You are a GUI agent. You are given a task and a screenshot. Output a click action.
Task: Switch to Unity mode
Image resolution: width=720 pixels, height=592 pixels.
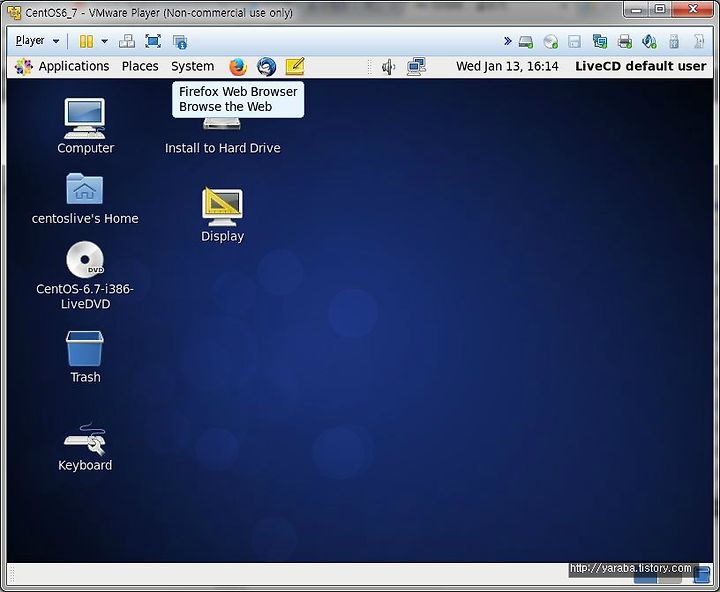180,42
